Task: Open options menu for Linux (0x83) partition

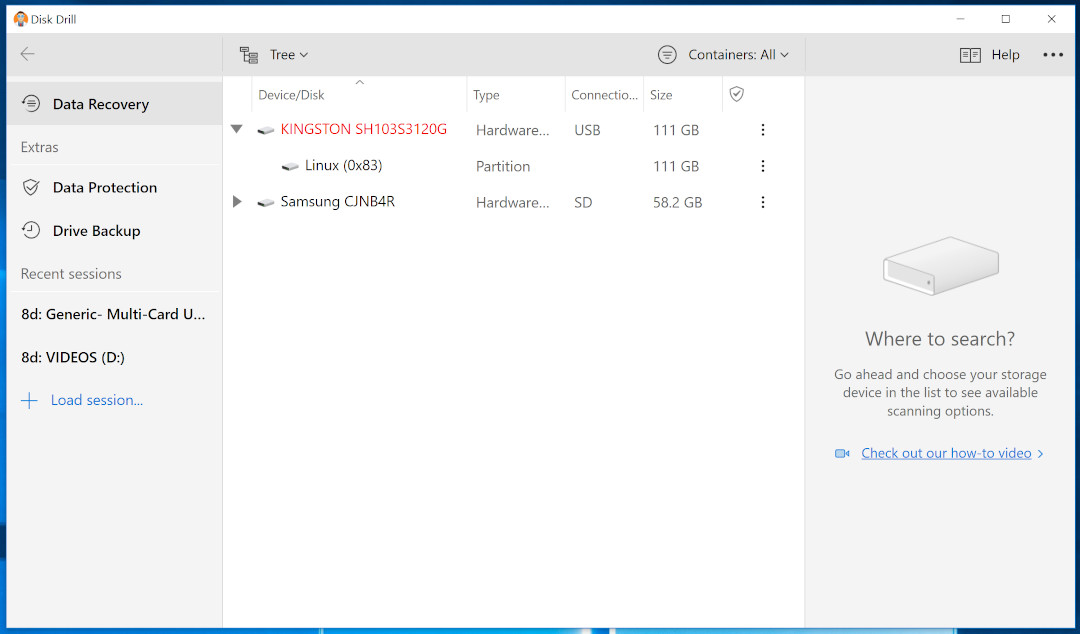Action: 762,166
